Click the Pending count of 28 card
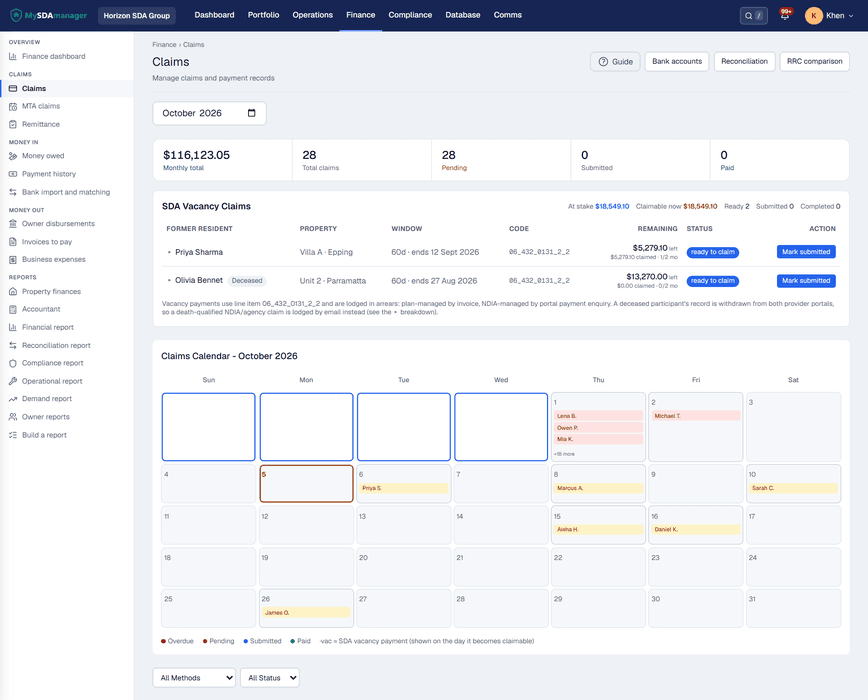 501,160
